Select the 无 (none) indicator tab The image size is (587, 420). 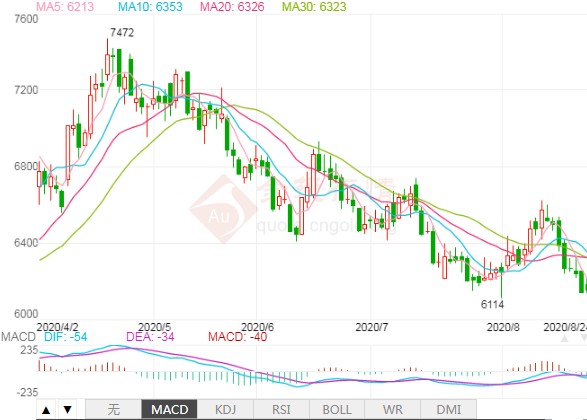coord(113,409)
